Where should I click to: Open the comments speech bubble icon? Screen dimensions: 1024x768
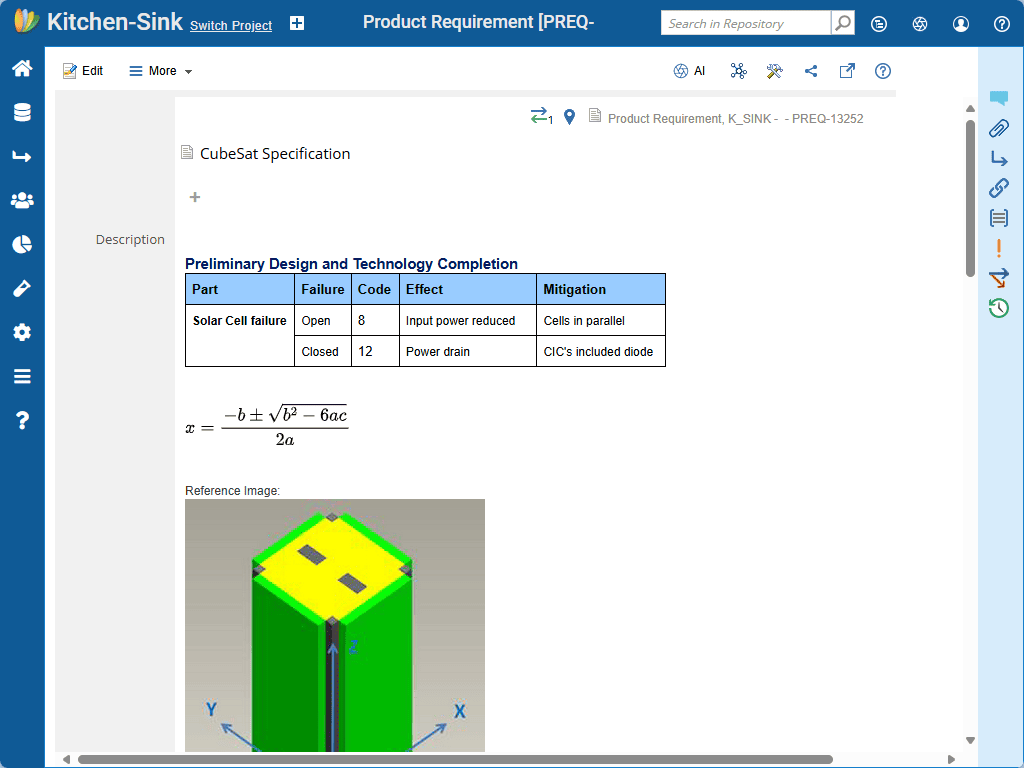(998, 98)
